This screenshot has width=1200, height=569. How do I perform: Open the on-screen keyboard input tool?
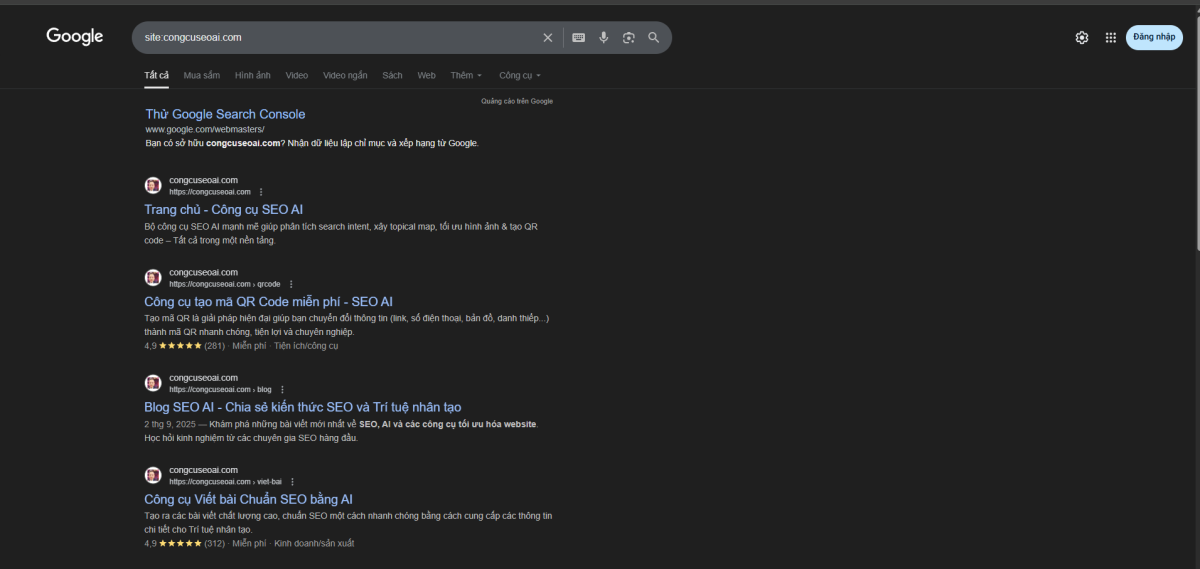[x=578, y=38]
